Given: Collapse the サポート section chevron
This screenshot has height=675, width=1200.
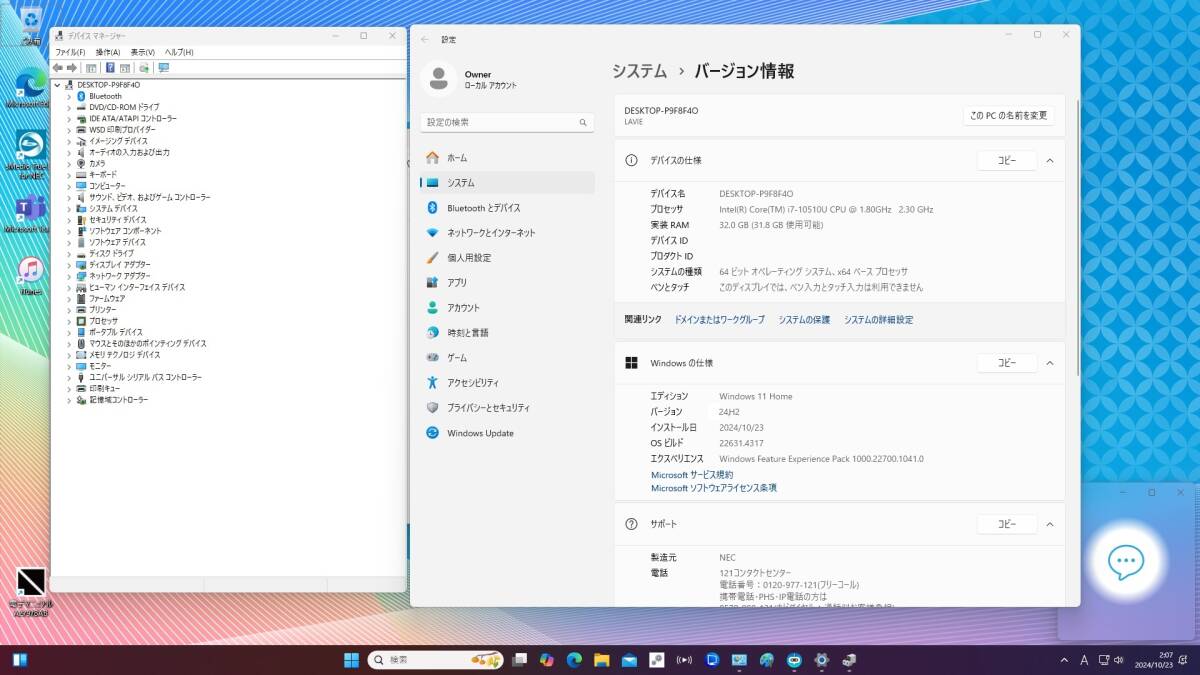Looking at the screenshot, I should (1050, 524).
